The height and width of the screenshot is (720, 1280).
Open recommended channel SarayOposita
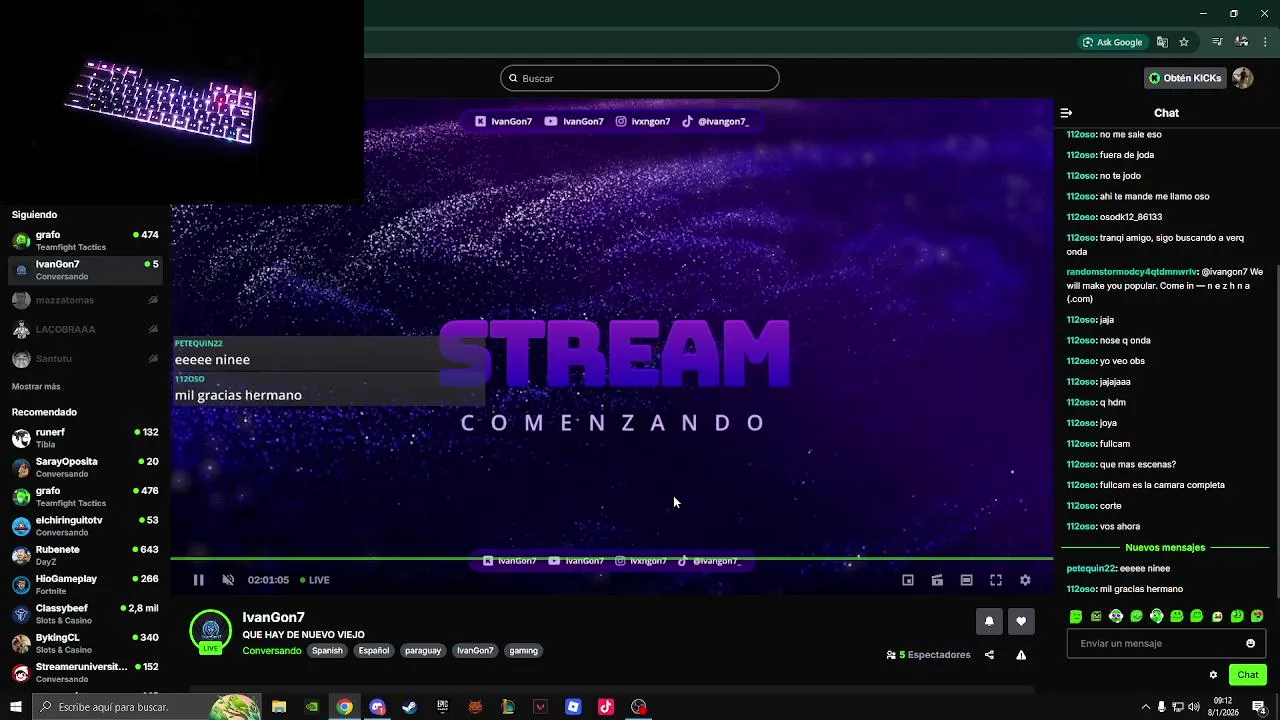point(85,467)
